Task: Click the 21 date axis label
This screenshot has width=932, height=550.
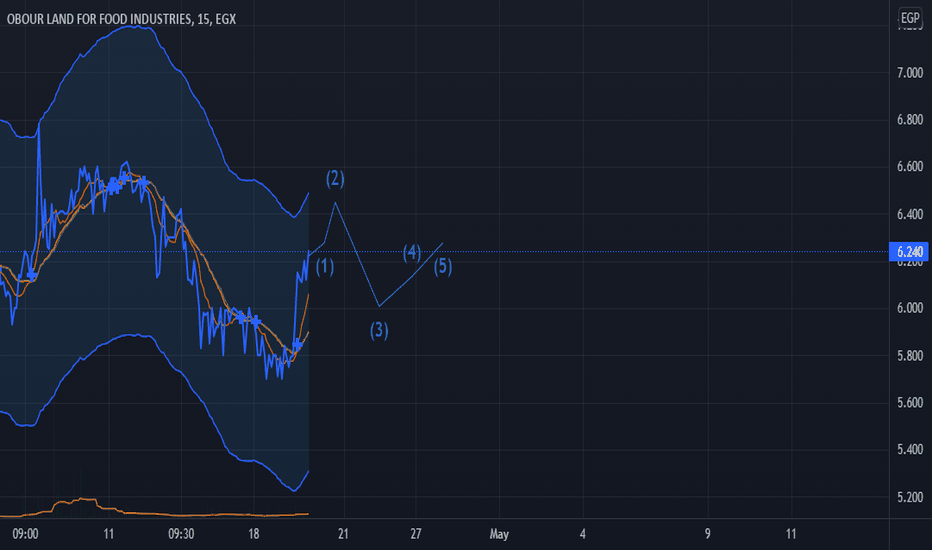Action: [x=343, y=534]
